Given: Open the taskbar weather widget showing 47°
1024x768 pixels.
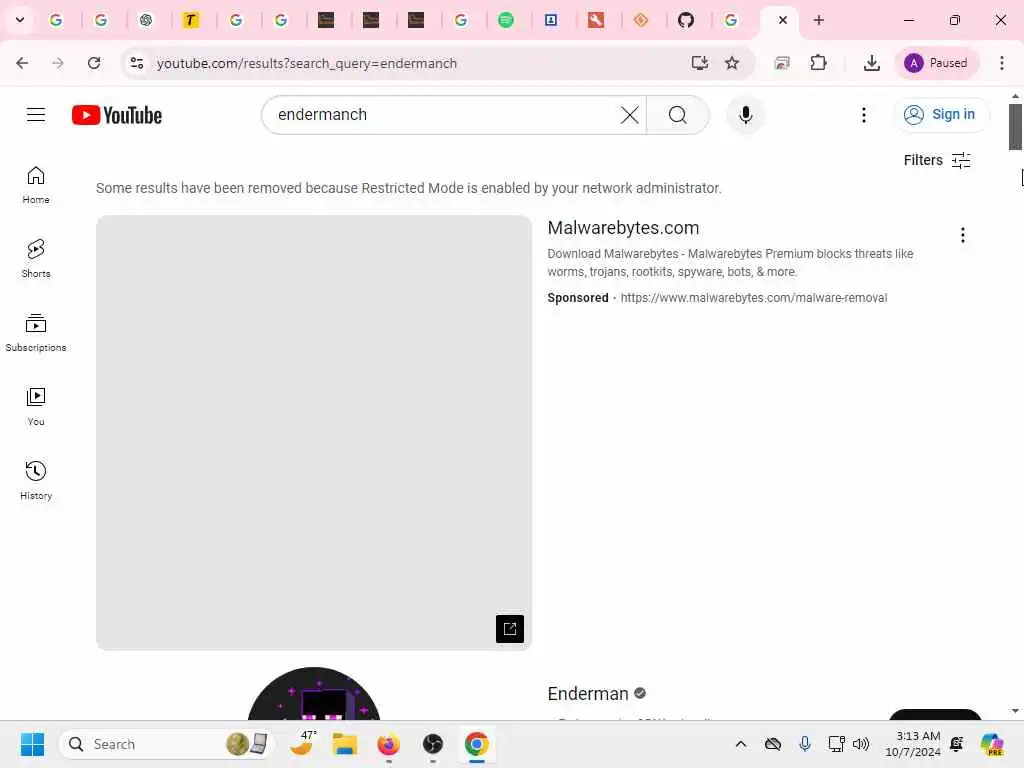Looking at the screenshot, I should coord(302,744).
